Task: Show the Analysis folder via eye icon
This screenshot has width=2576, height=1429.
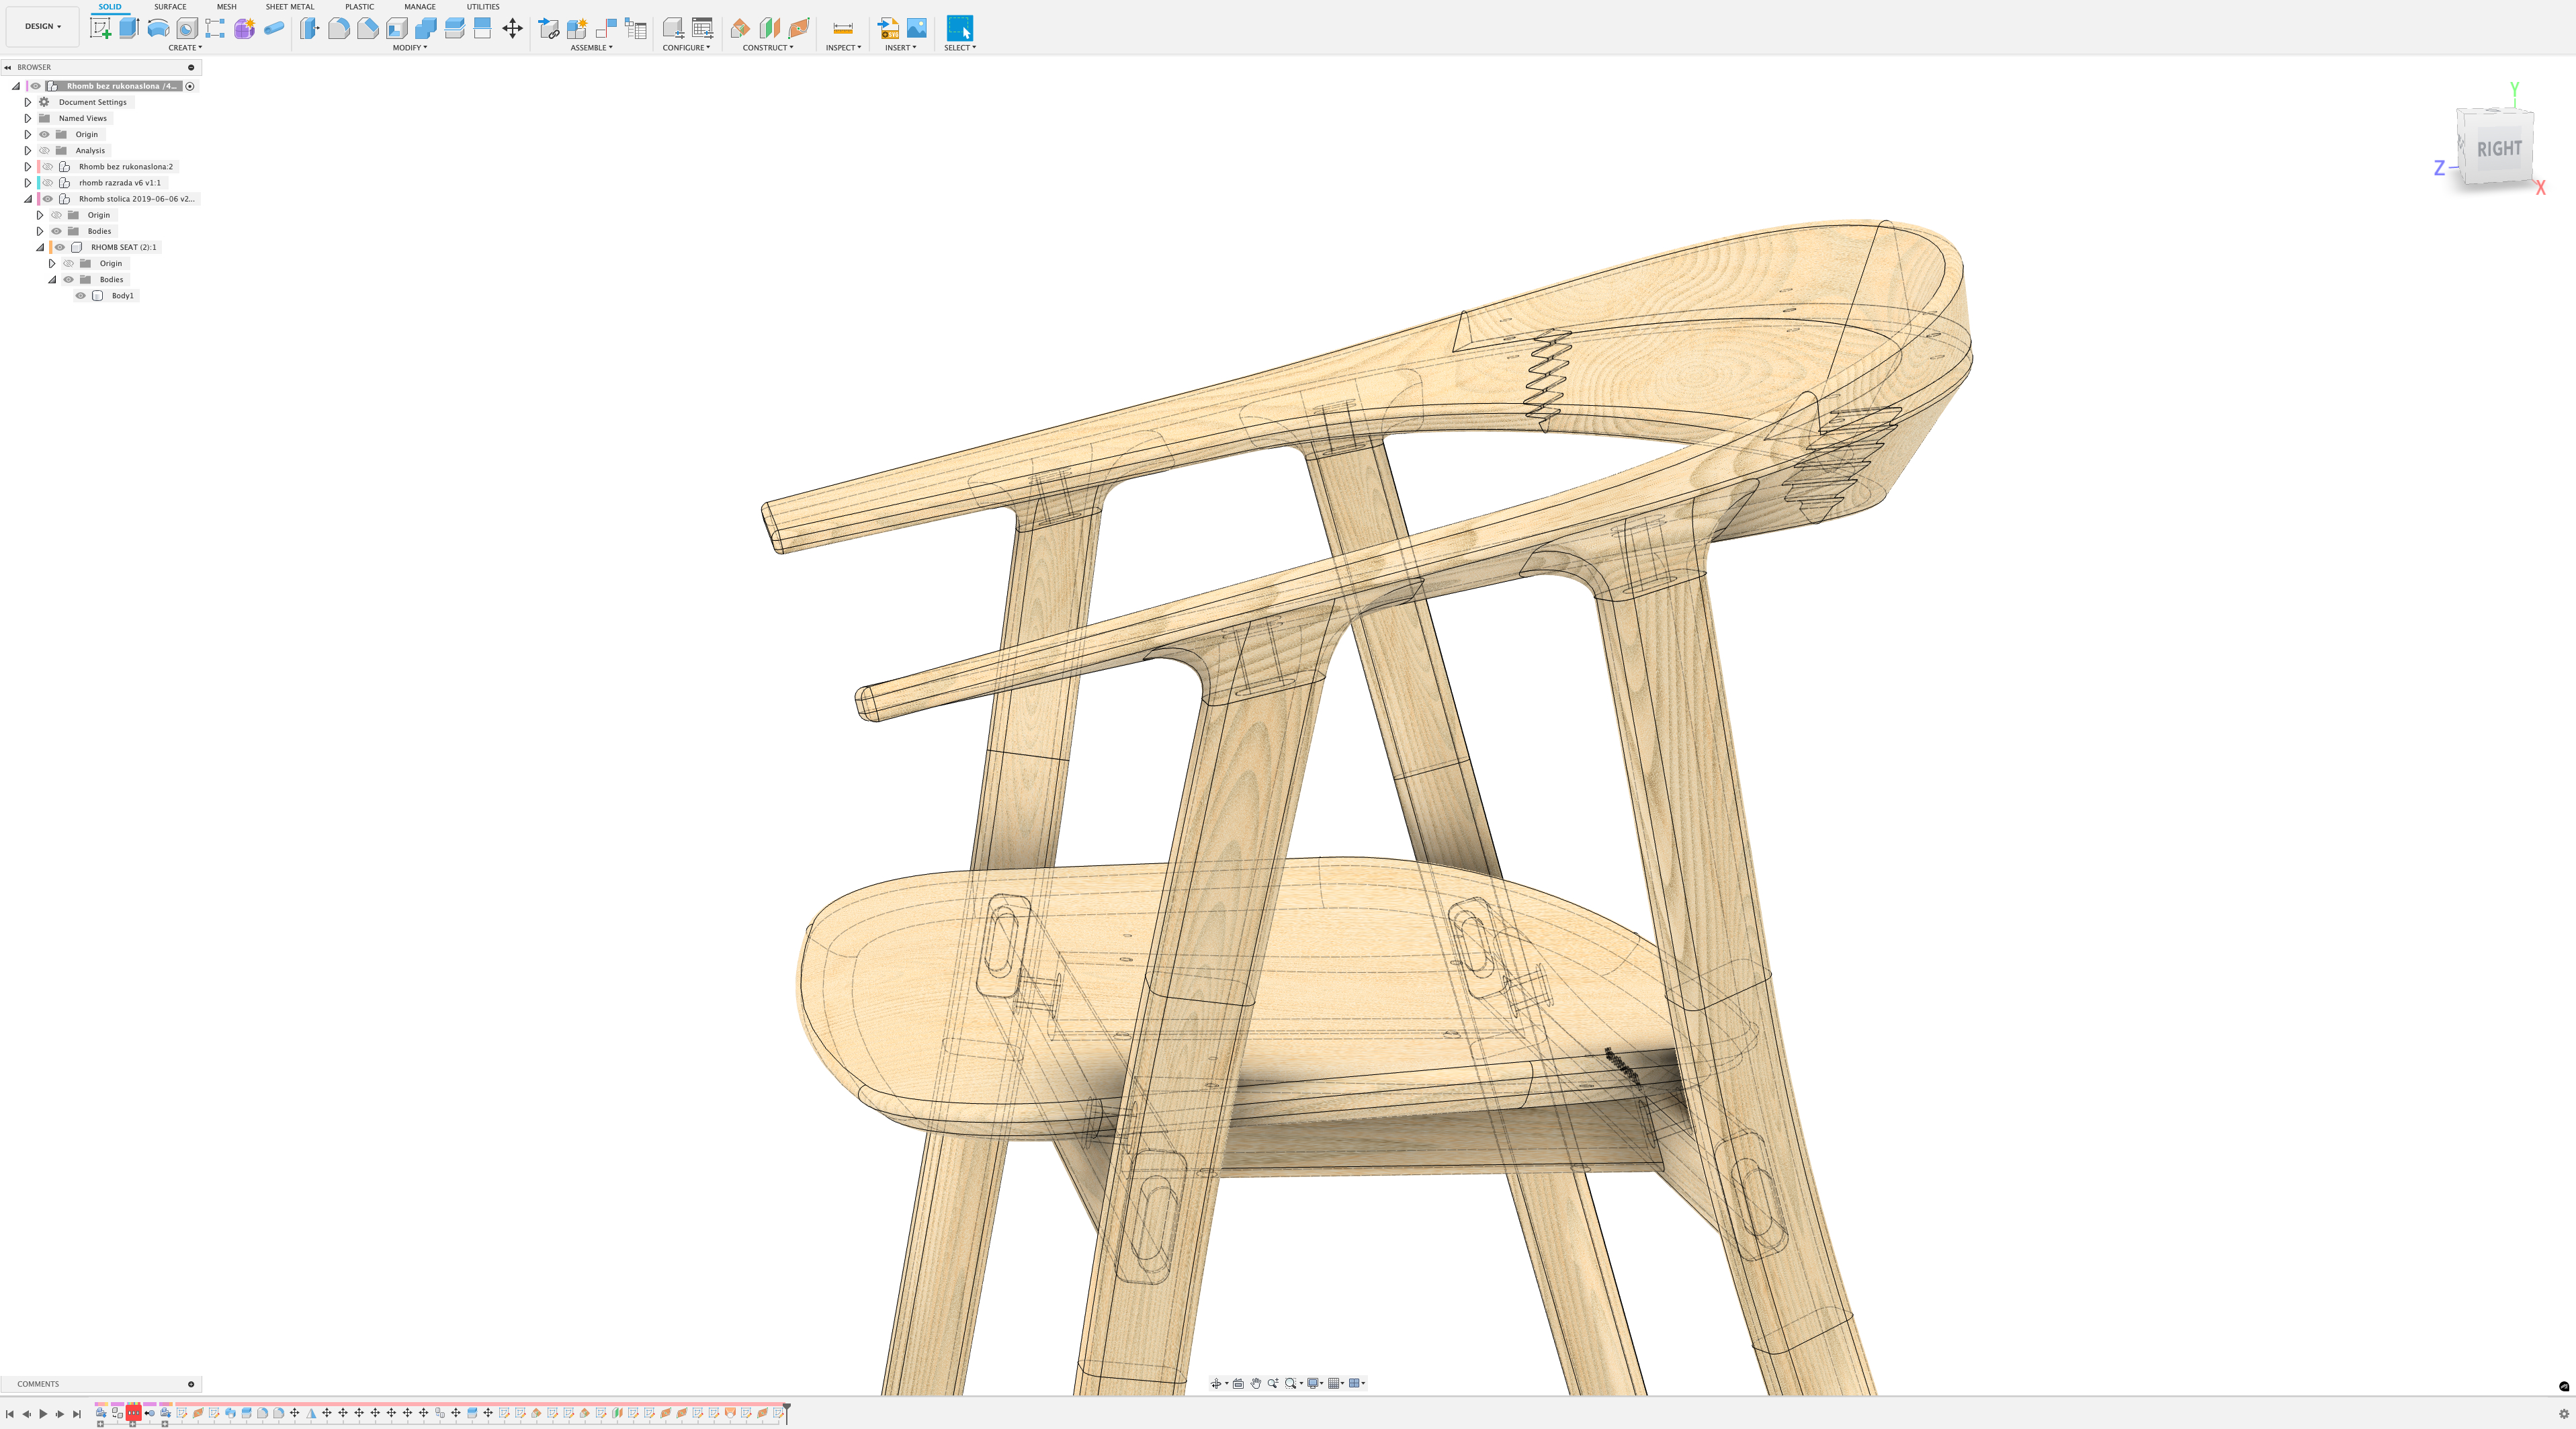Action: pyautogui.click(x=44, y=150)
